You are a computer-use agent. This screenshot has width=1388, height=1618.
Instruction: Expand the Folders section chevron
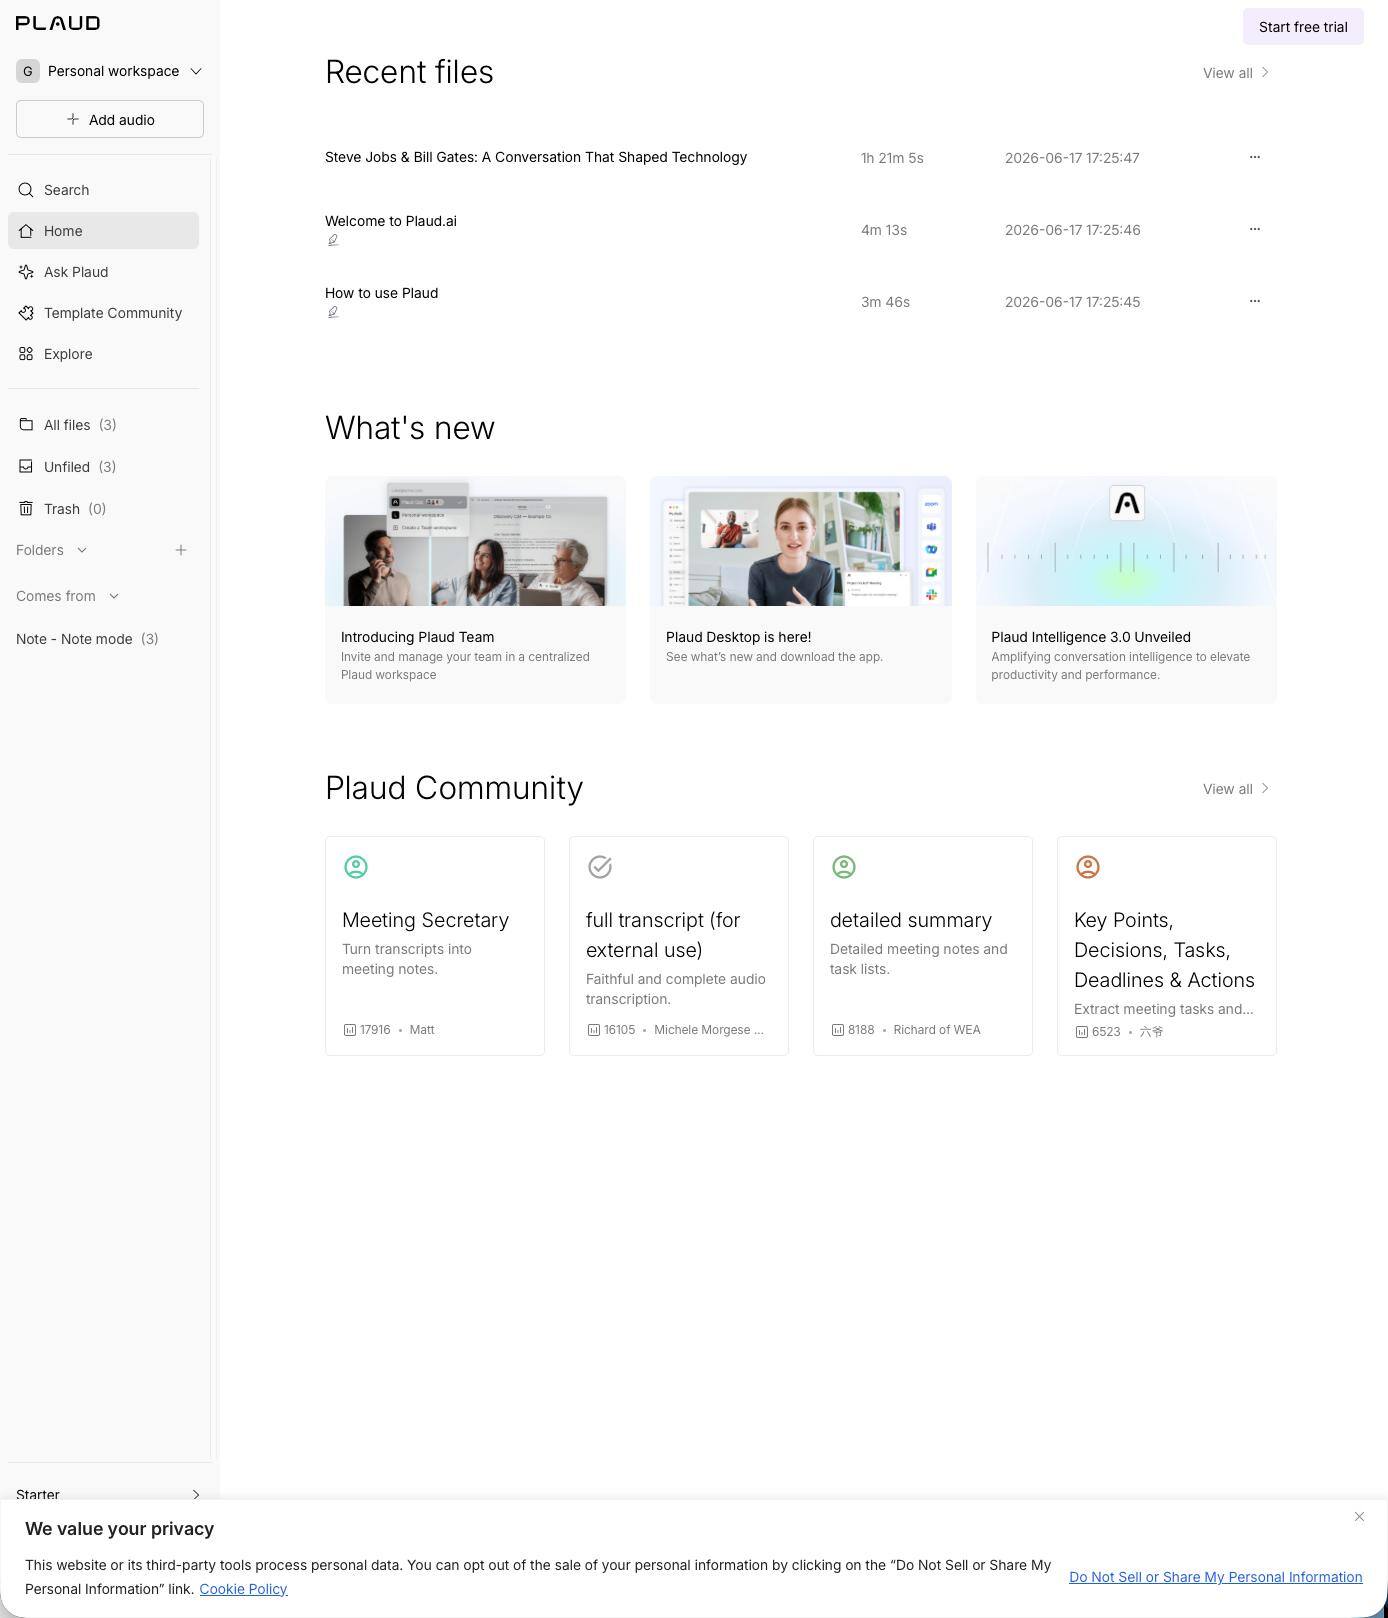pyautogui.click(x=82, y=550)
